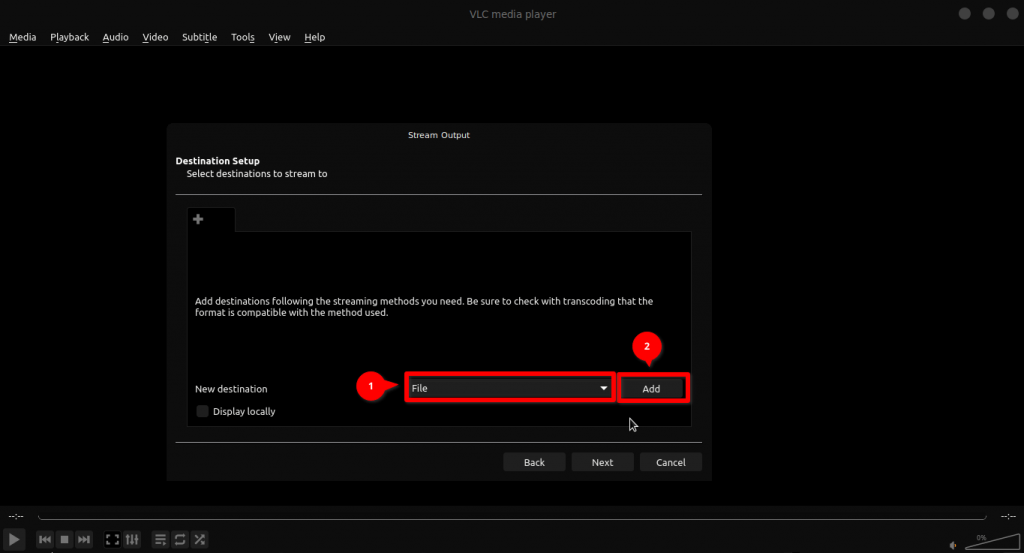The image size is (1024, 553).
Task: Click the Add destination button
Action: pyautogui.click(x=651, y=388)
